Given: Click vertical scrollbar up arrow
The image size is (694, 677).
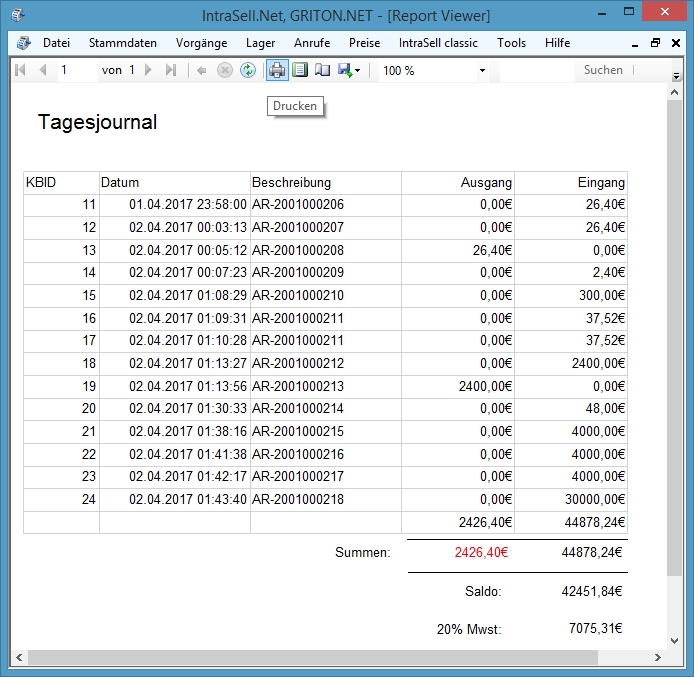Looking at the screenshot, I should 675,92.
